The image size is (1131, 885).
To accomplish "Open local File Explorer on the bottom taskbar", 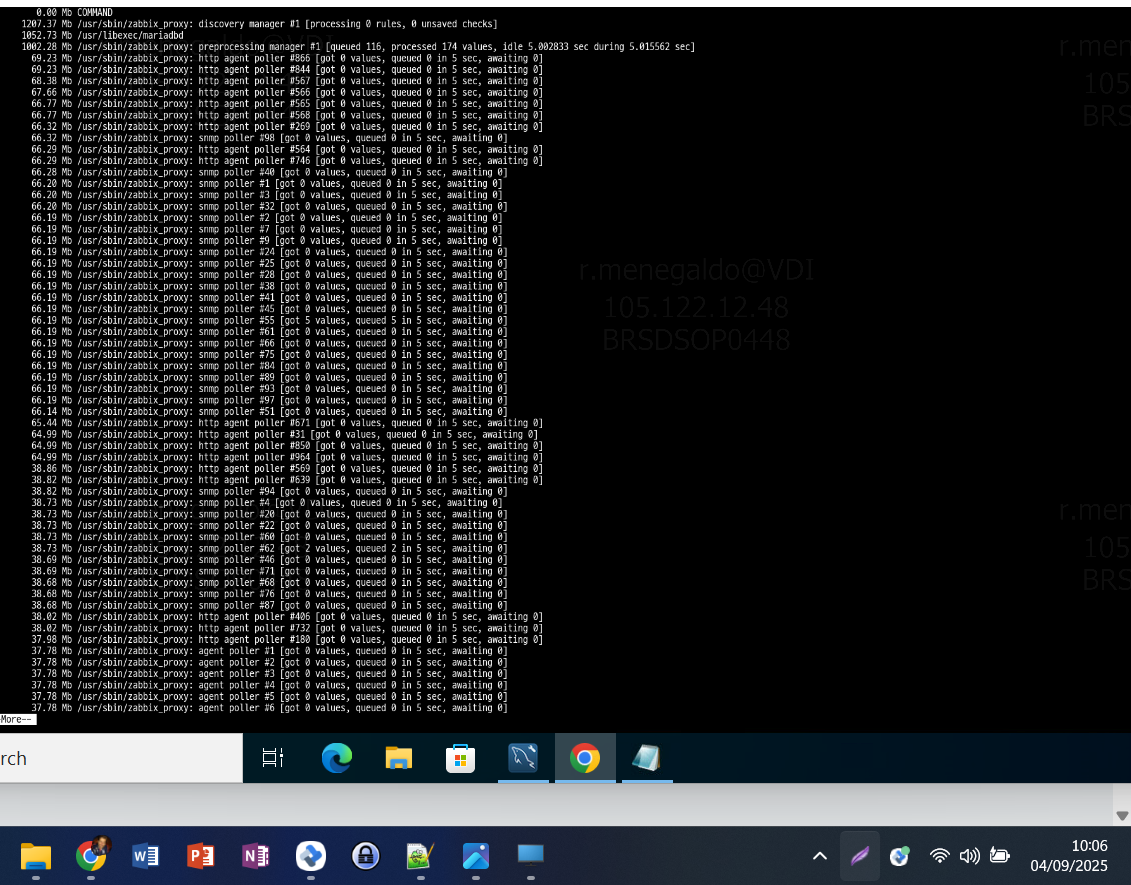I will tap(35, 856).
